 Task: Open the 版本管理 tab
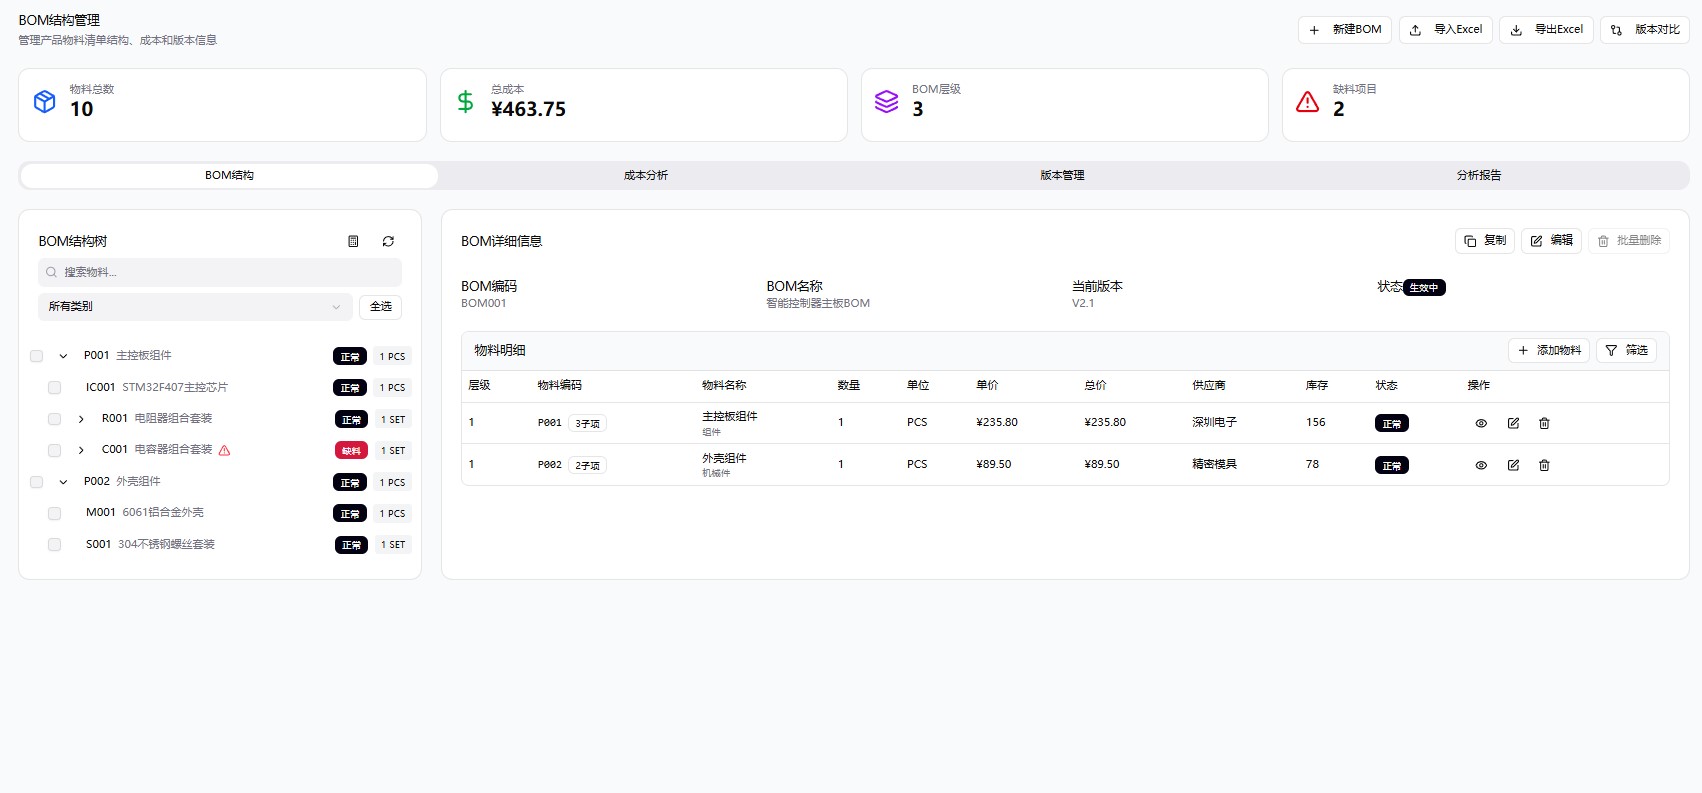coord(1062,175)
